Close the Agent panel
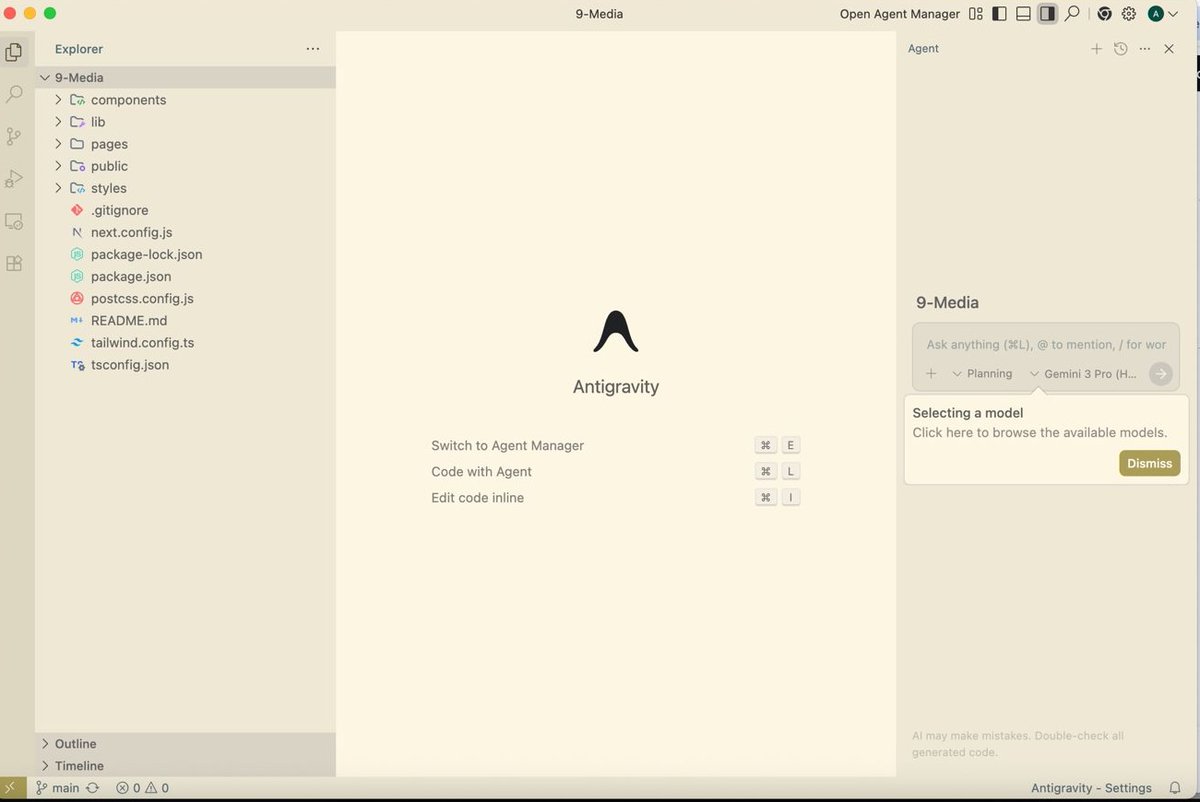This screenshot has height=802, width=1200. (x=1169, y=48)
